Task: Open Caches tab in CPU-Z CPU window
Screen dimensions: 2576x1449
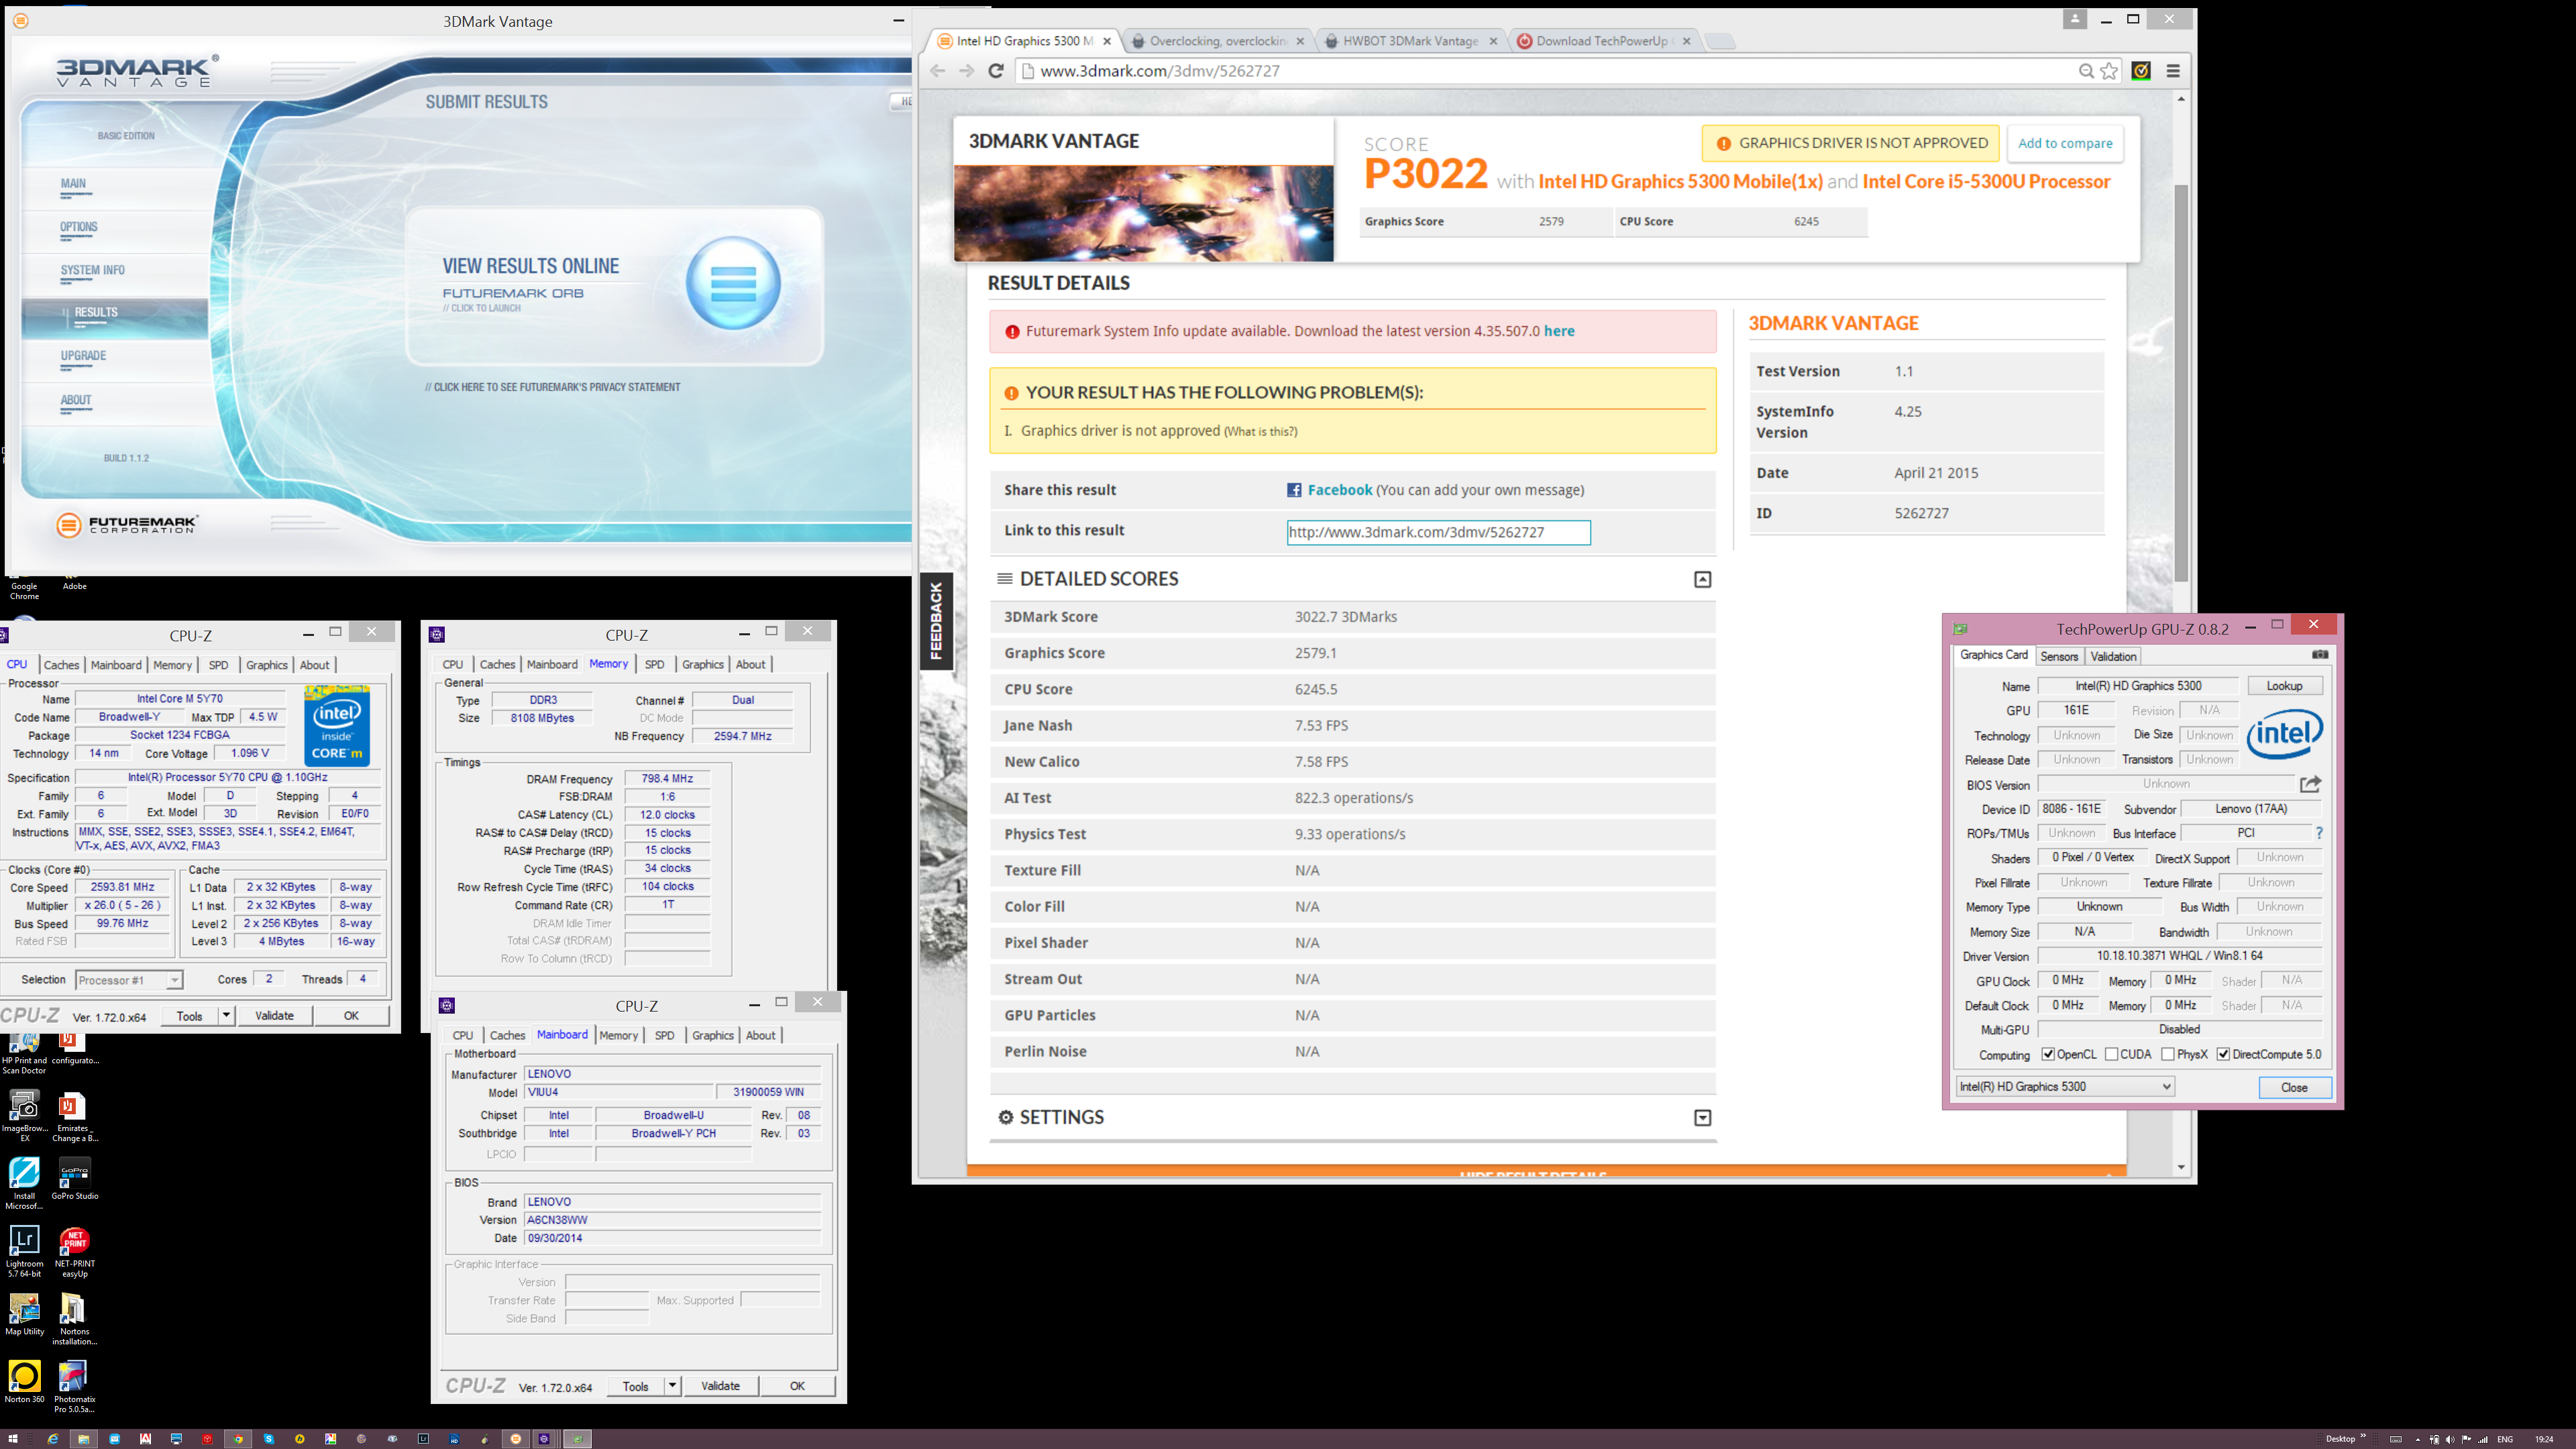Action: (61, 665)
